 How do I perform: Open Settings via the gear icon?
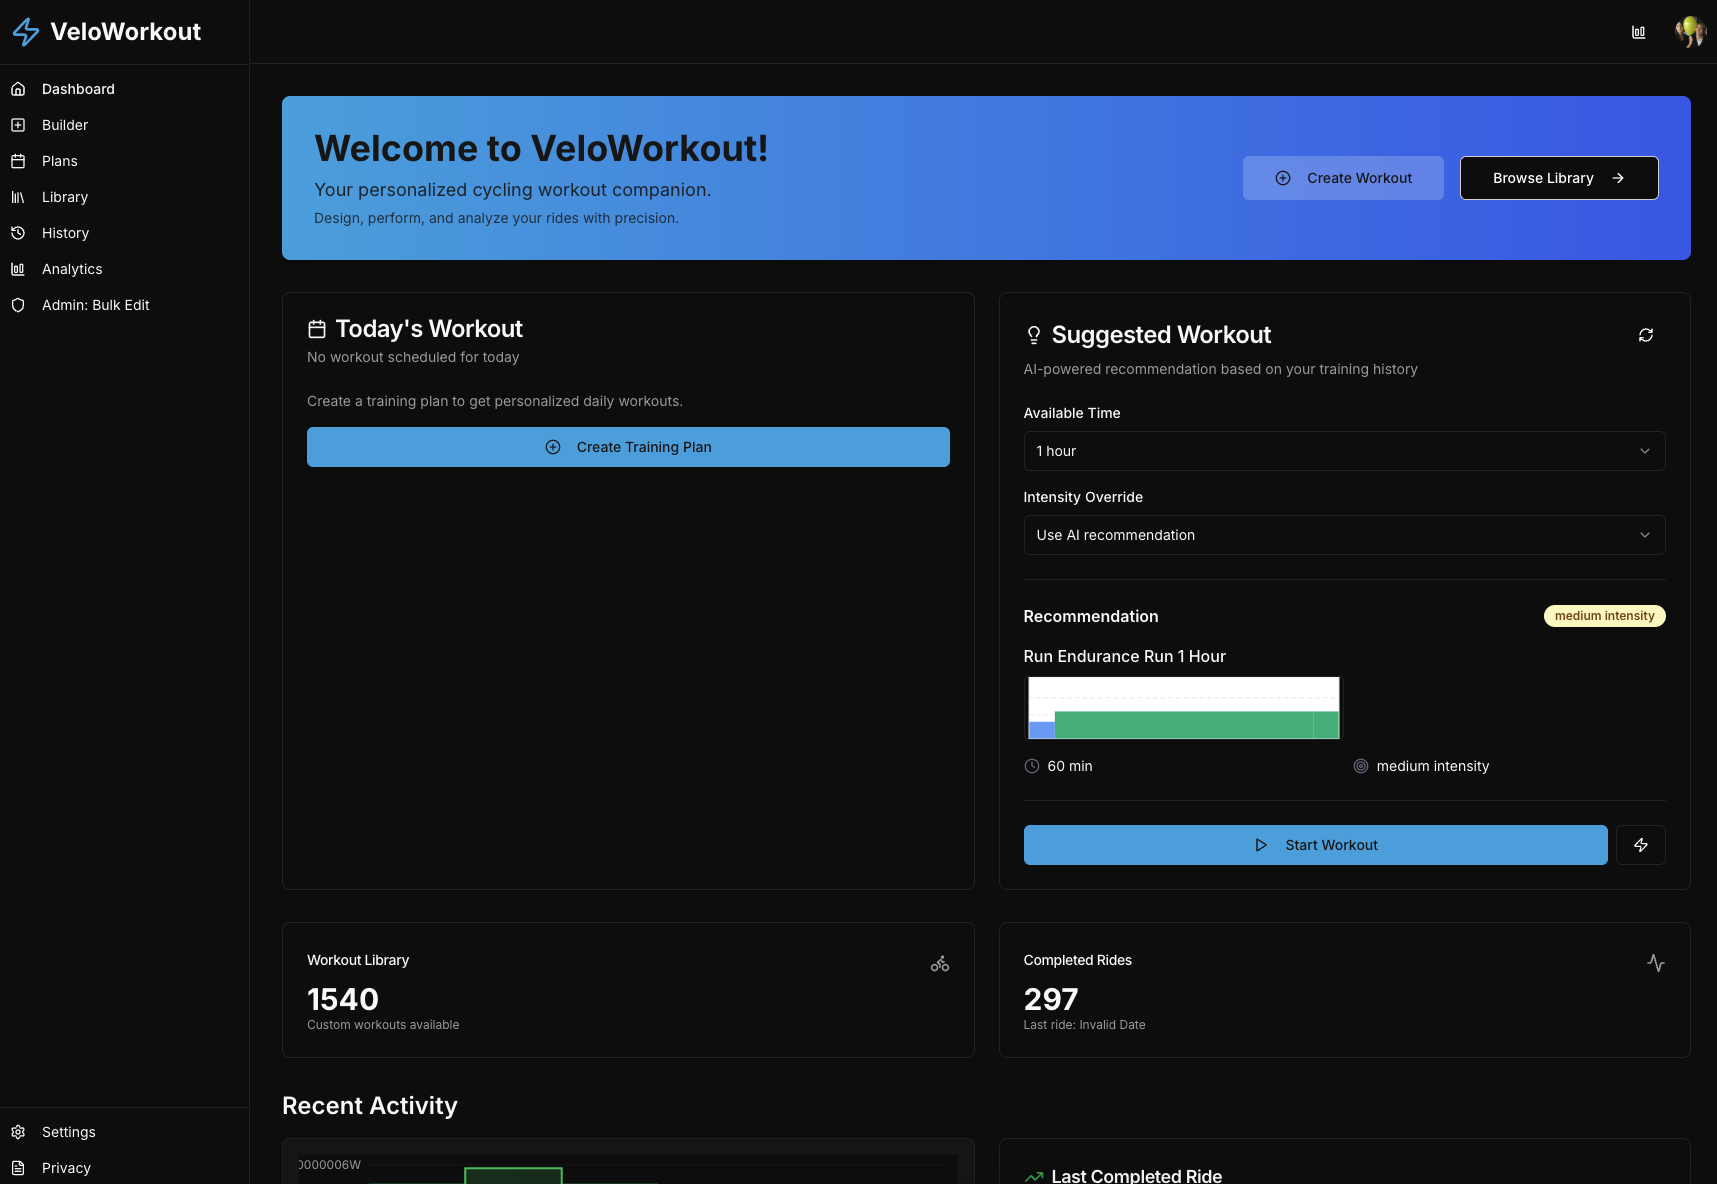18,1131
